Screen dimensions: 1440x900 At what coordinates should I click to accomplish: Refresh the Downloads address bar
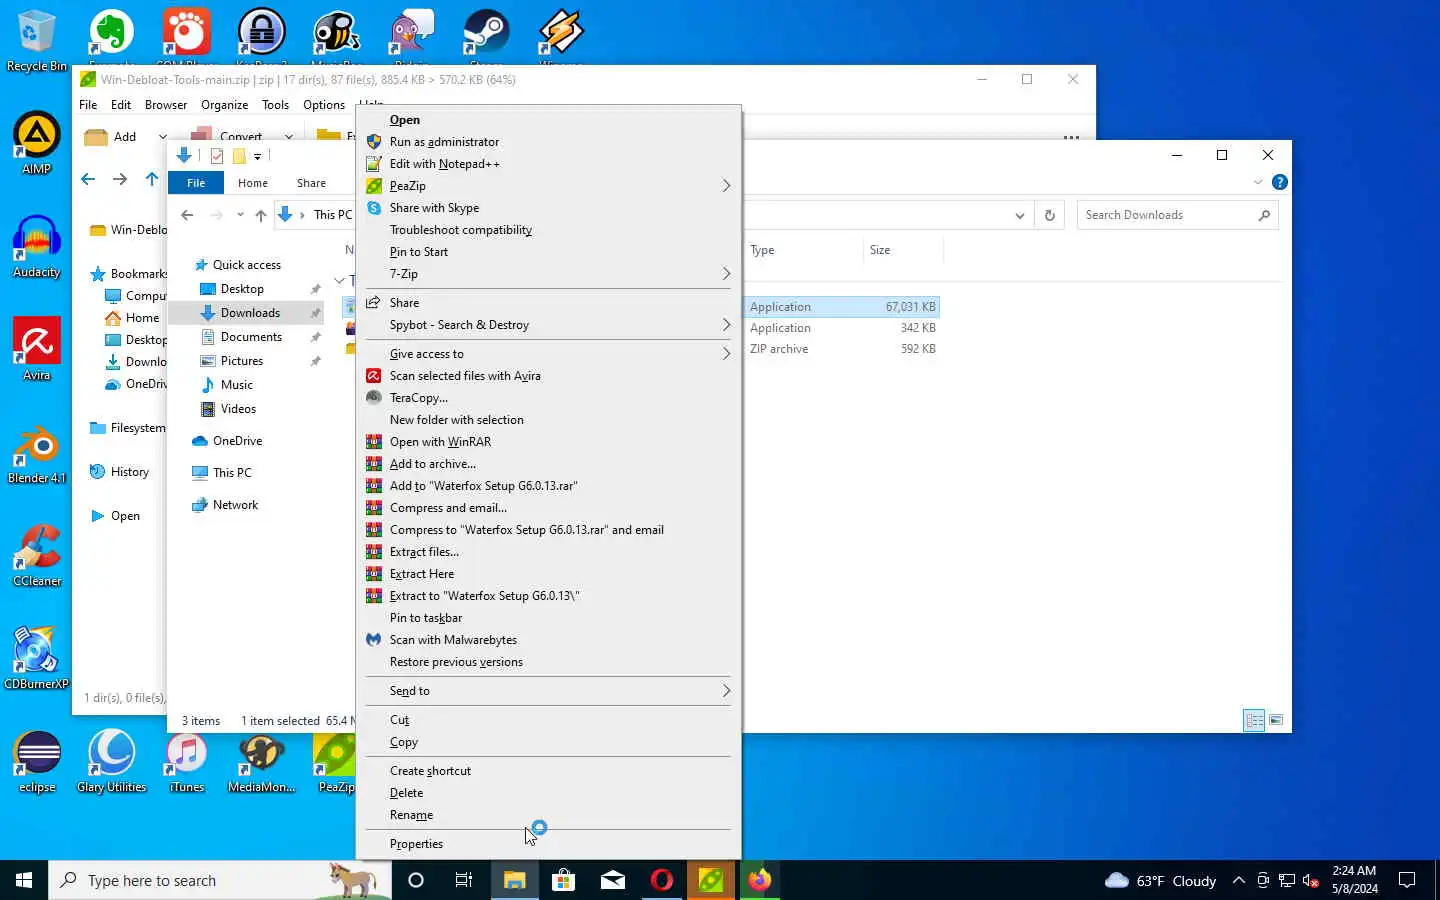(1049, 215)
